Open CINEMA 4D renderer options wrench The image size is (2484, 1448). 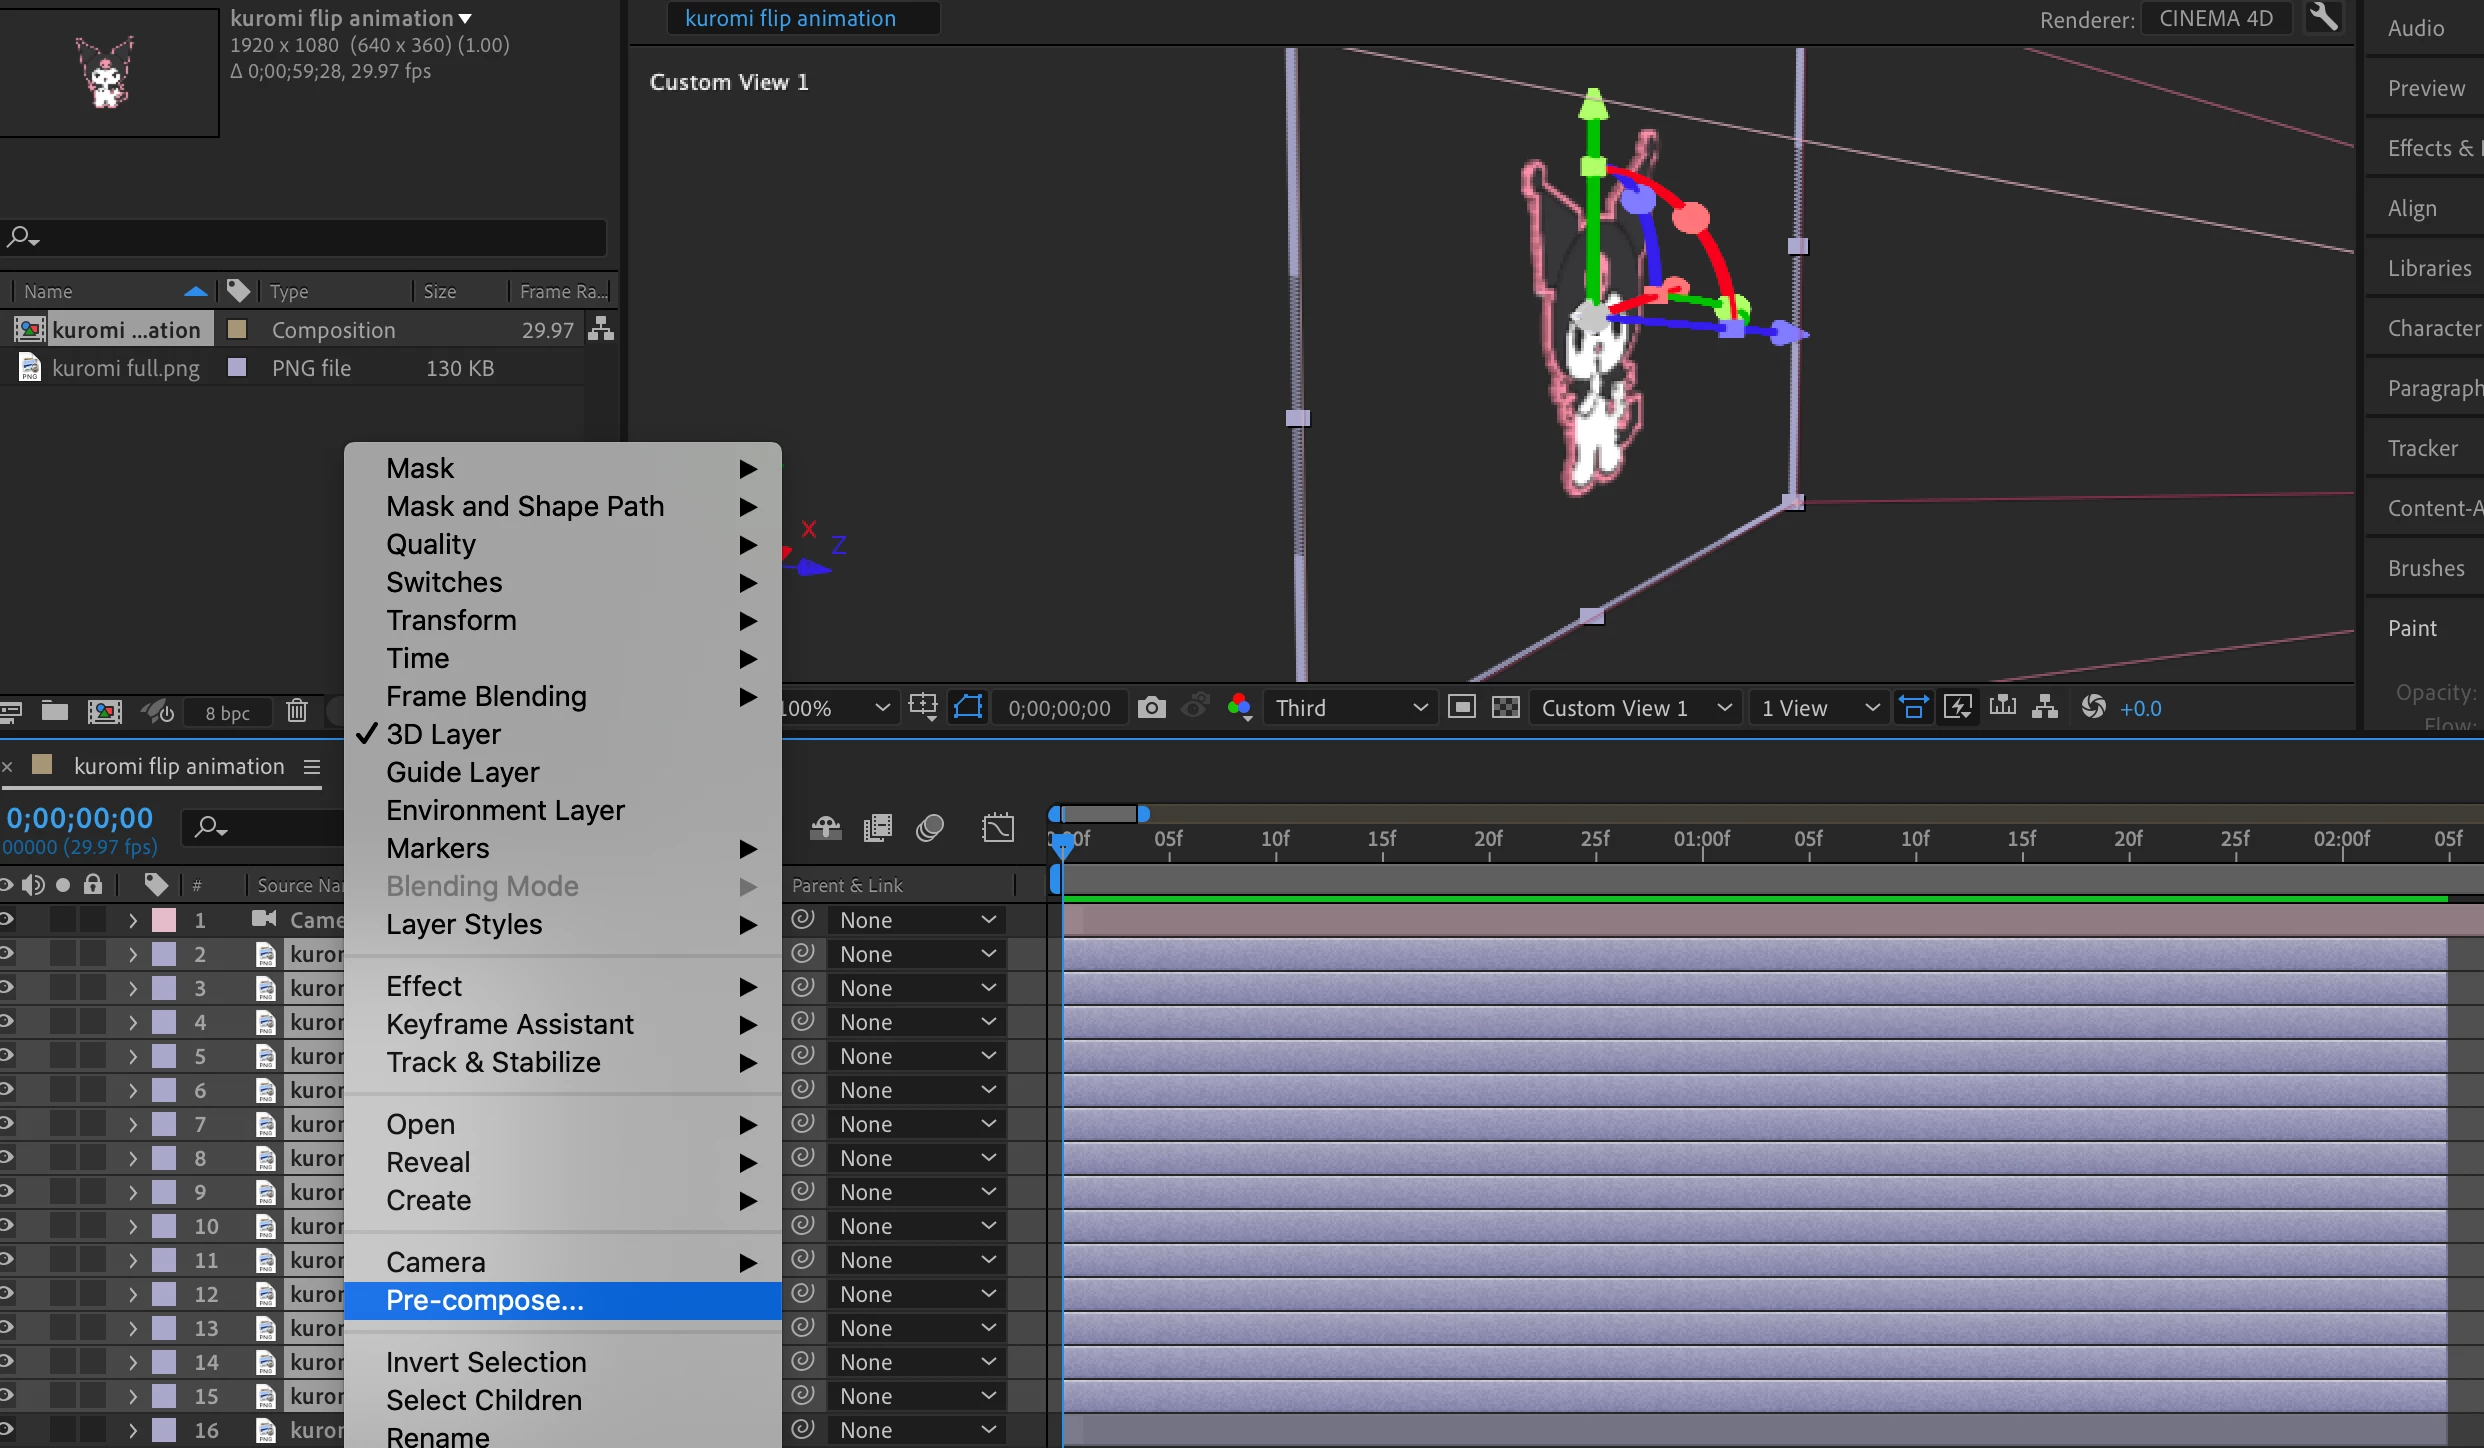pyautogui.click(x=2324, y=18)
